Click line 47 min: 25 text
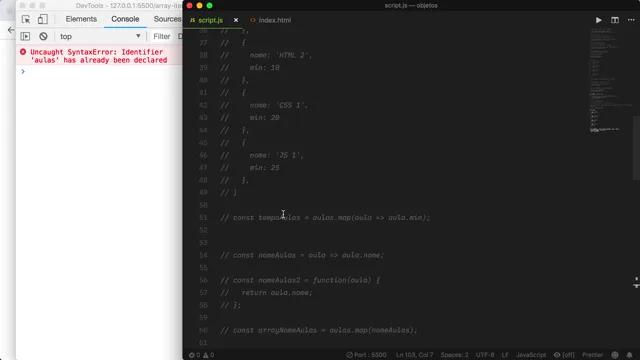The height and width of the screenshot is (360, 640). click(264, 168)
